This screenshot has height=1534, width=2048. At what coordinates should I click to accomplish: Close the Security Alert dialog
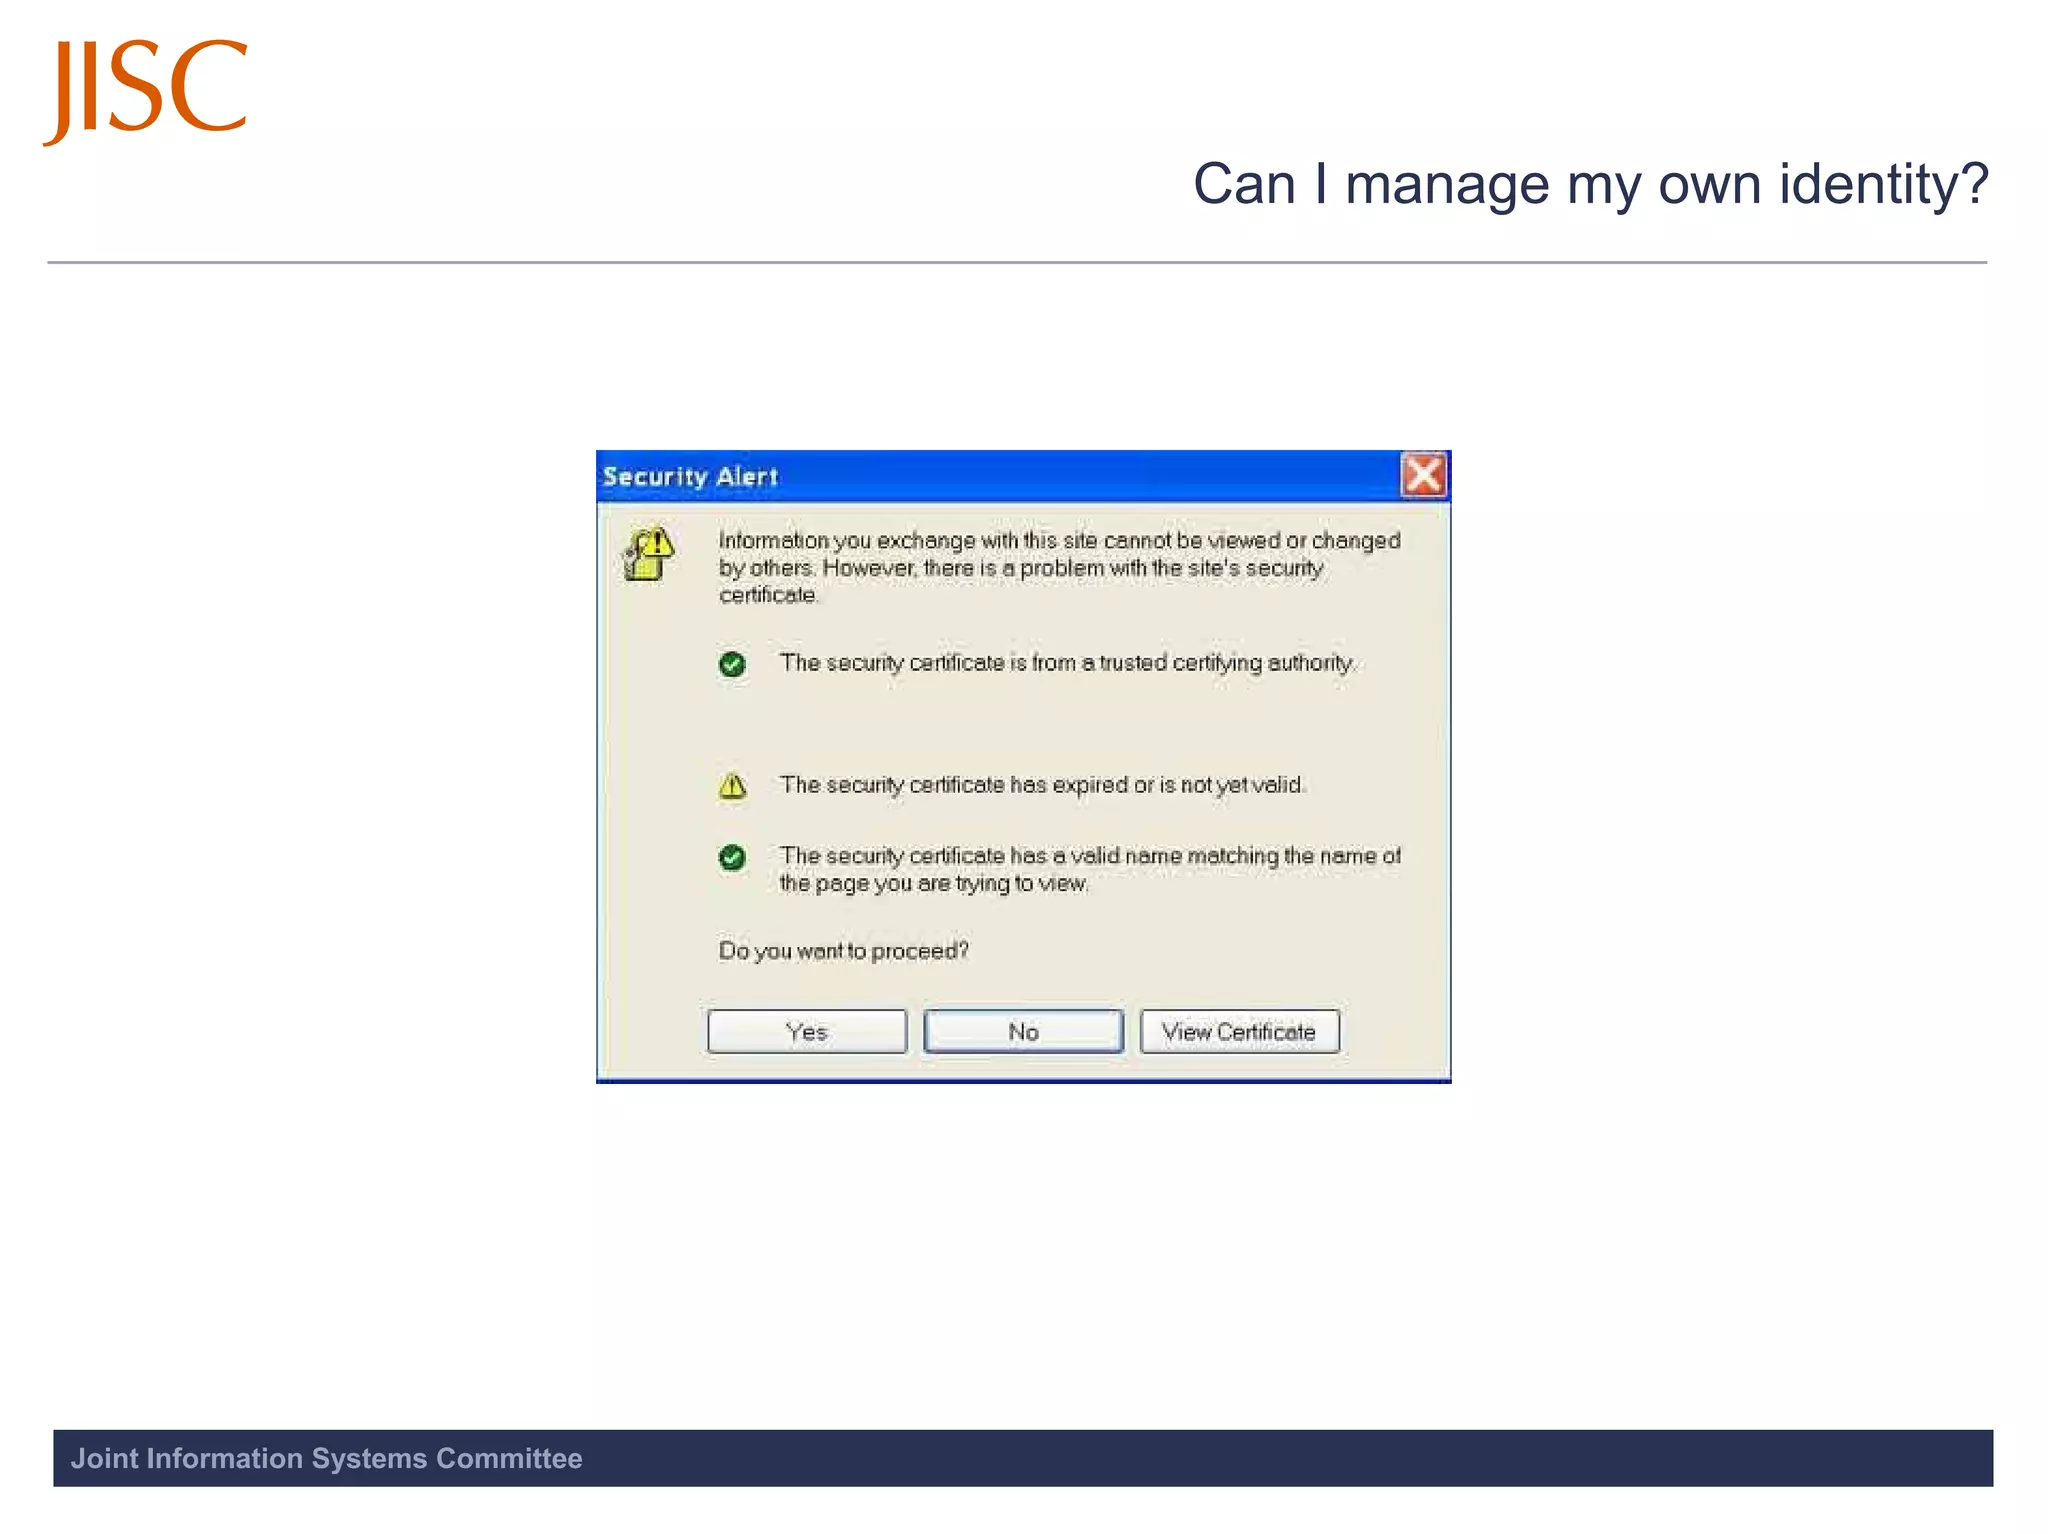[x=1423, y=475]
